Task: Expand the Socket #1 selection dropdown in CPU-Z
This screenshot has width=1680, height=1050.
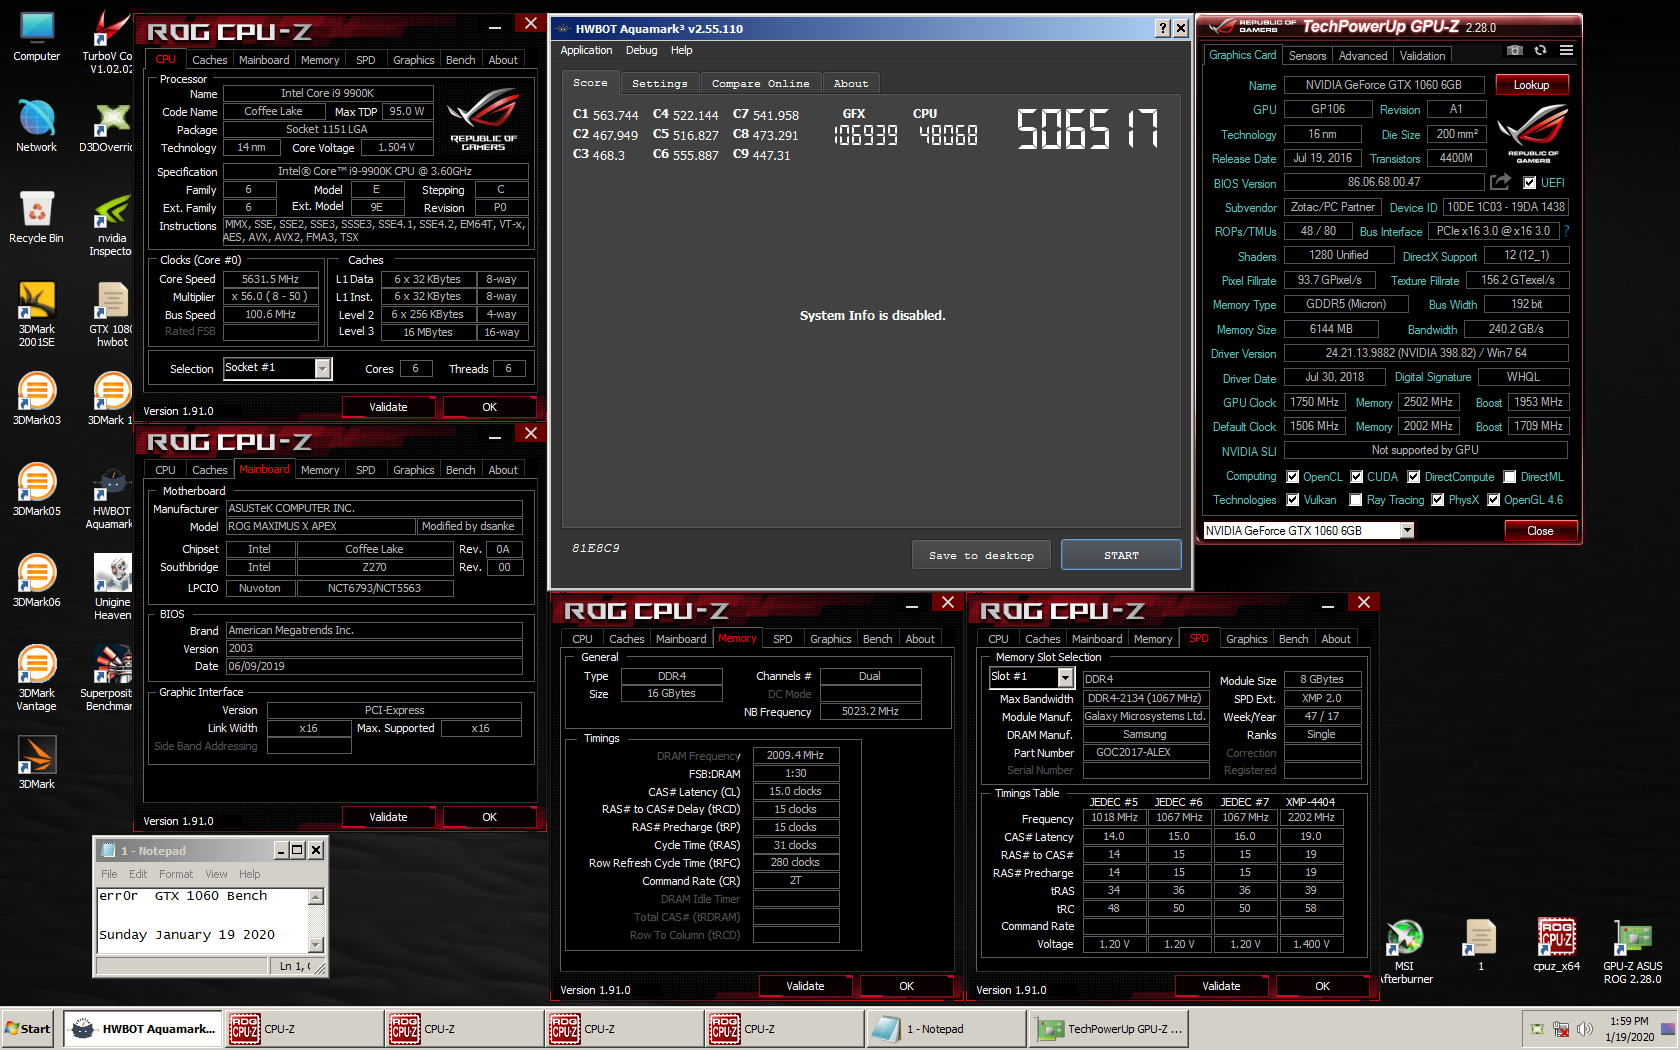Action: (x=322, y=369)
